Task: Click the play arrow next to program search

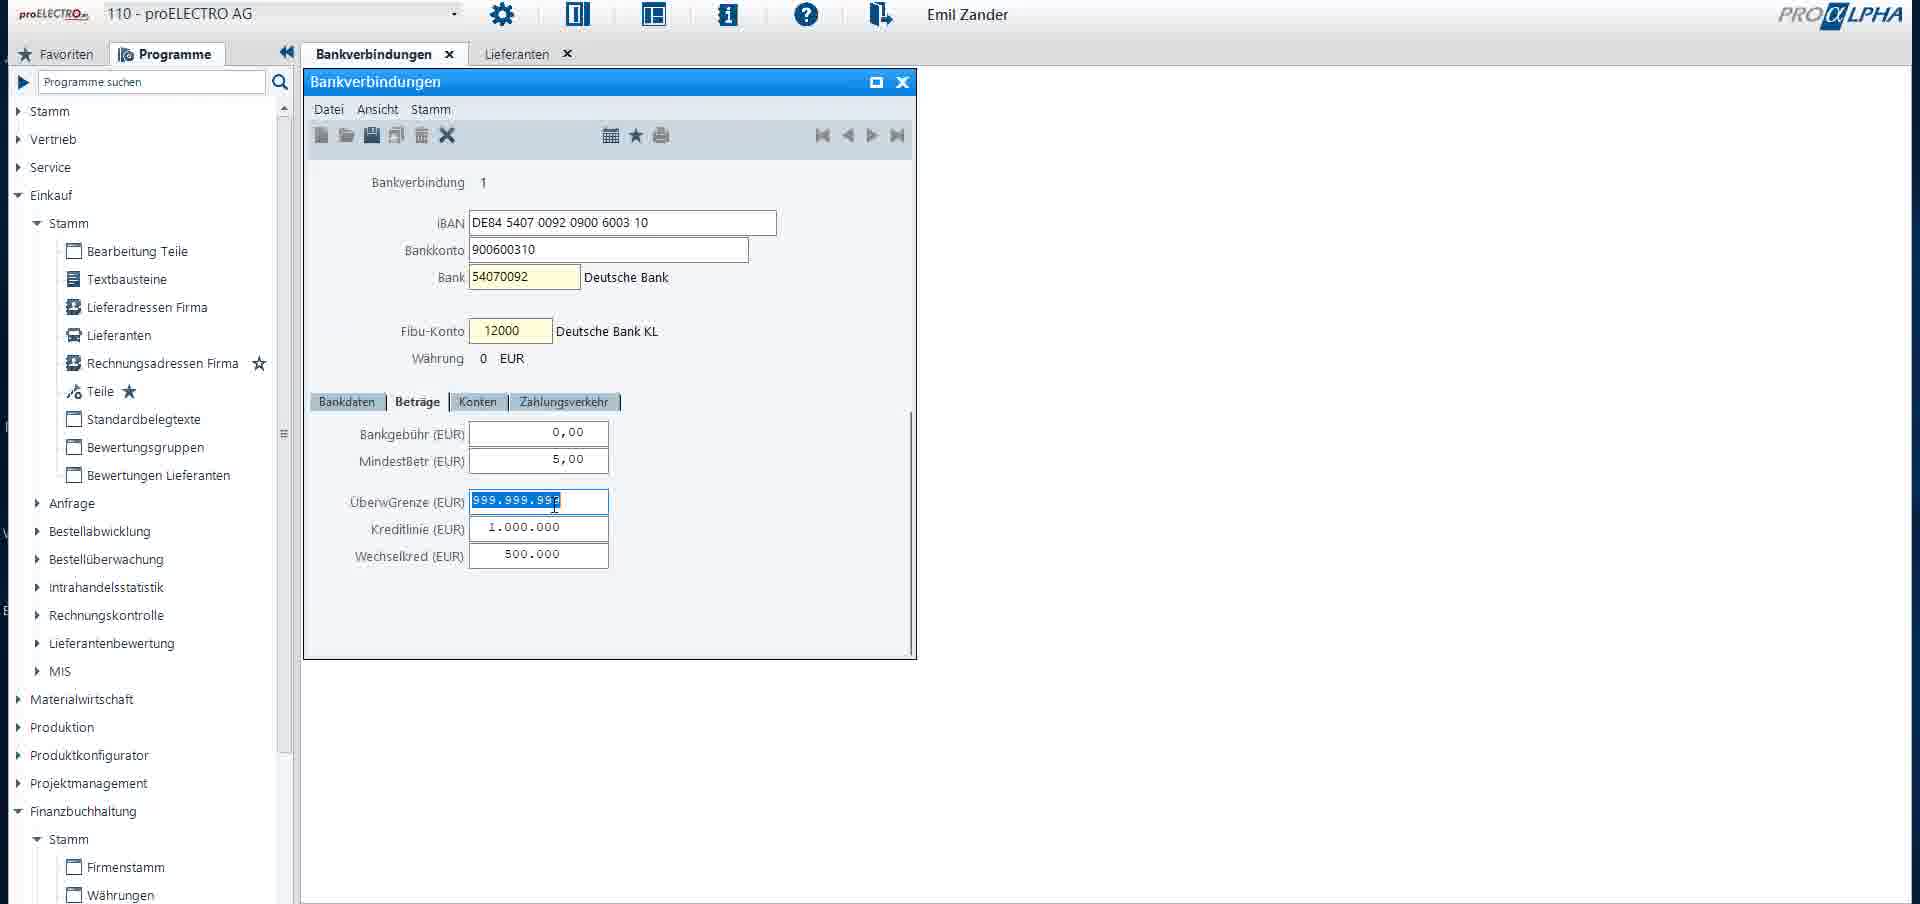Action: tap(23, 82)
